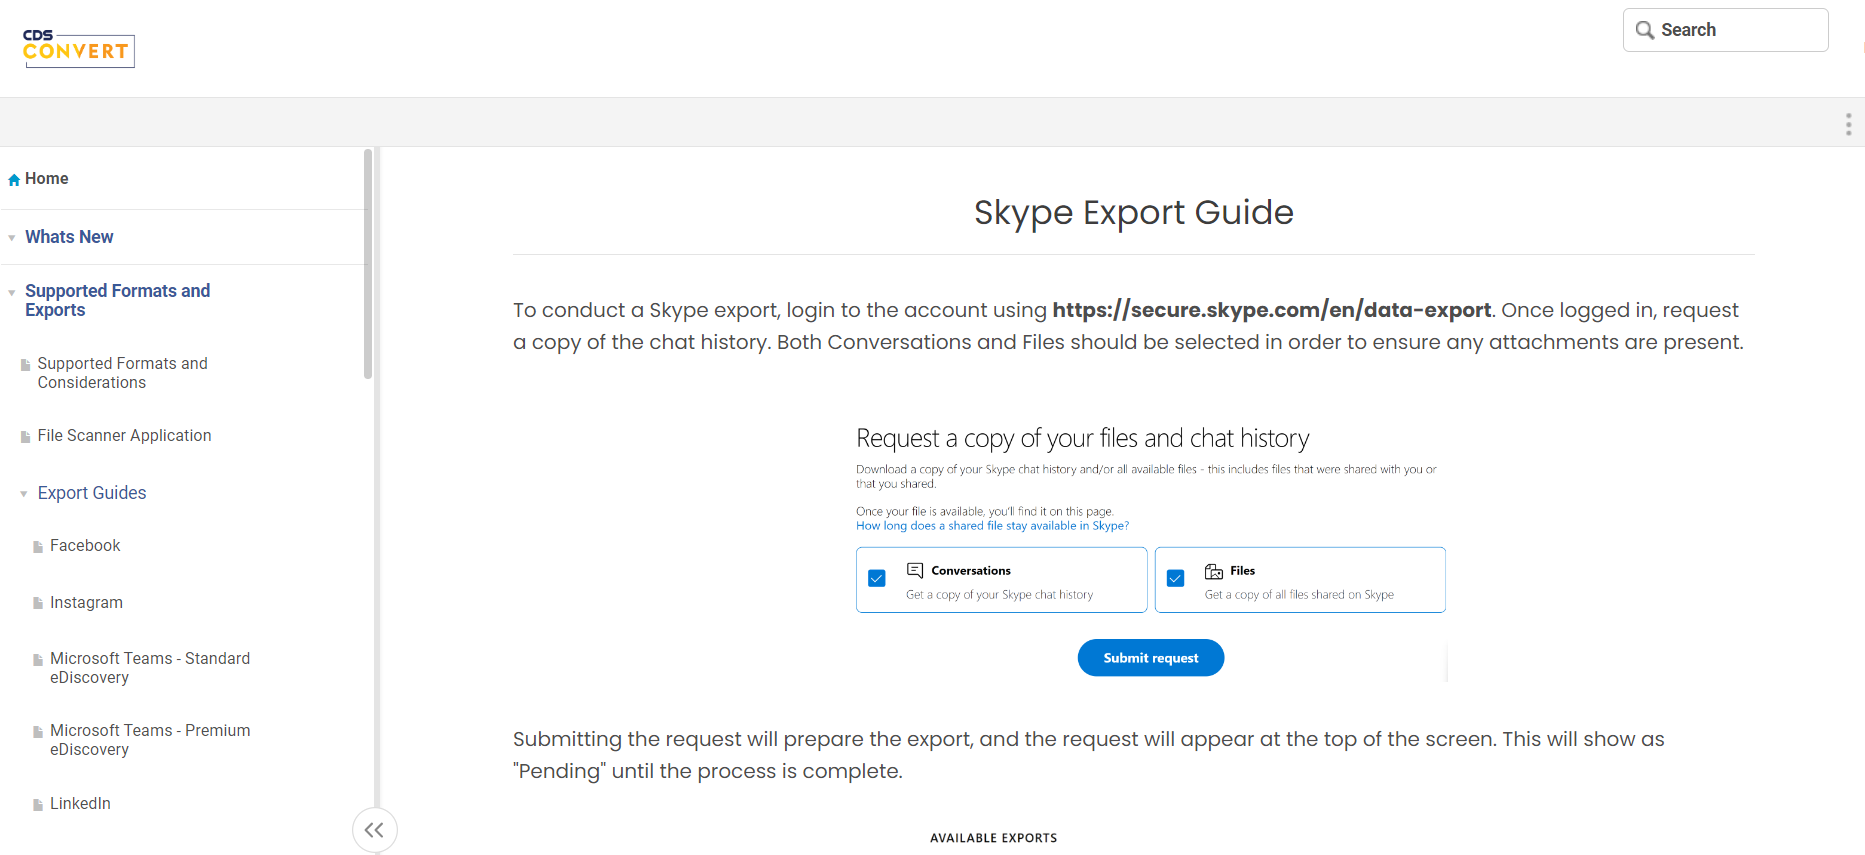Click 'Get a copy of your Skype chat history' text
1865x855 pixels.
click(999, 595)
